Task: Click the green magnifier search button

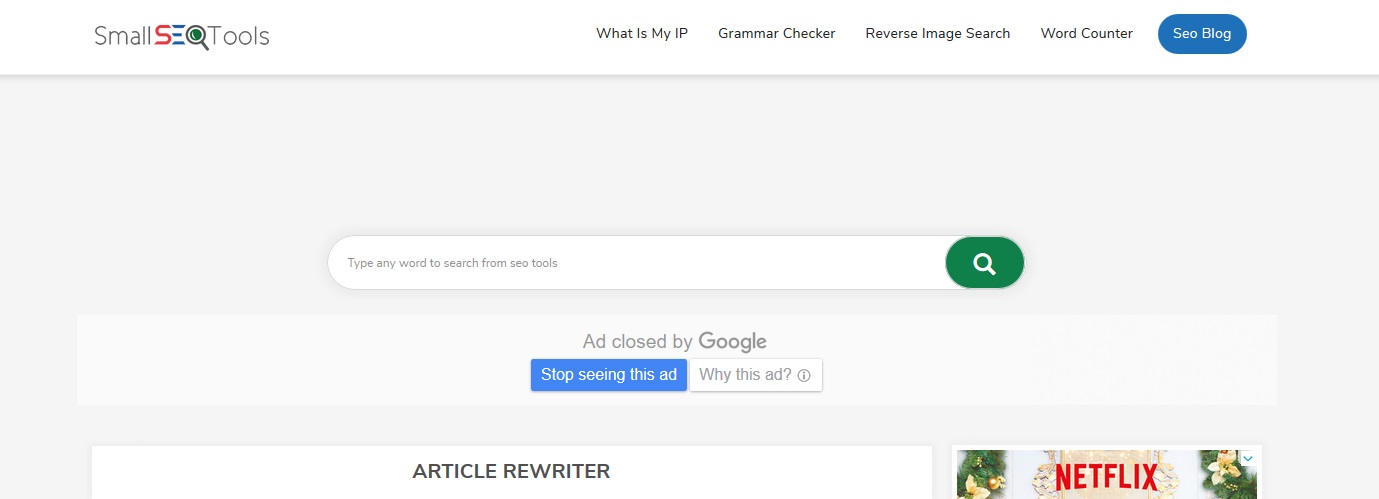Action: point(984,263)
